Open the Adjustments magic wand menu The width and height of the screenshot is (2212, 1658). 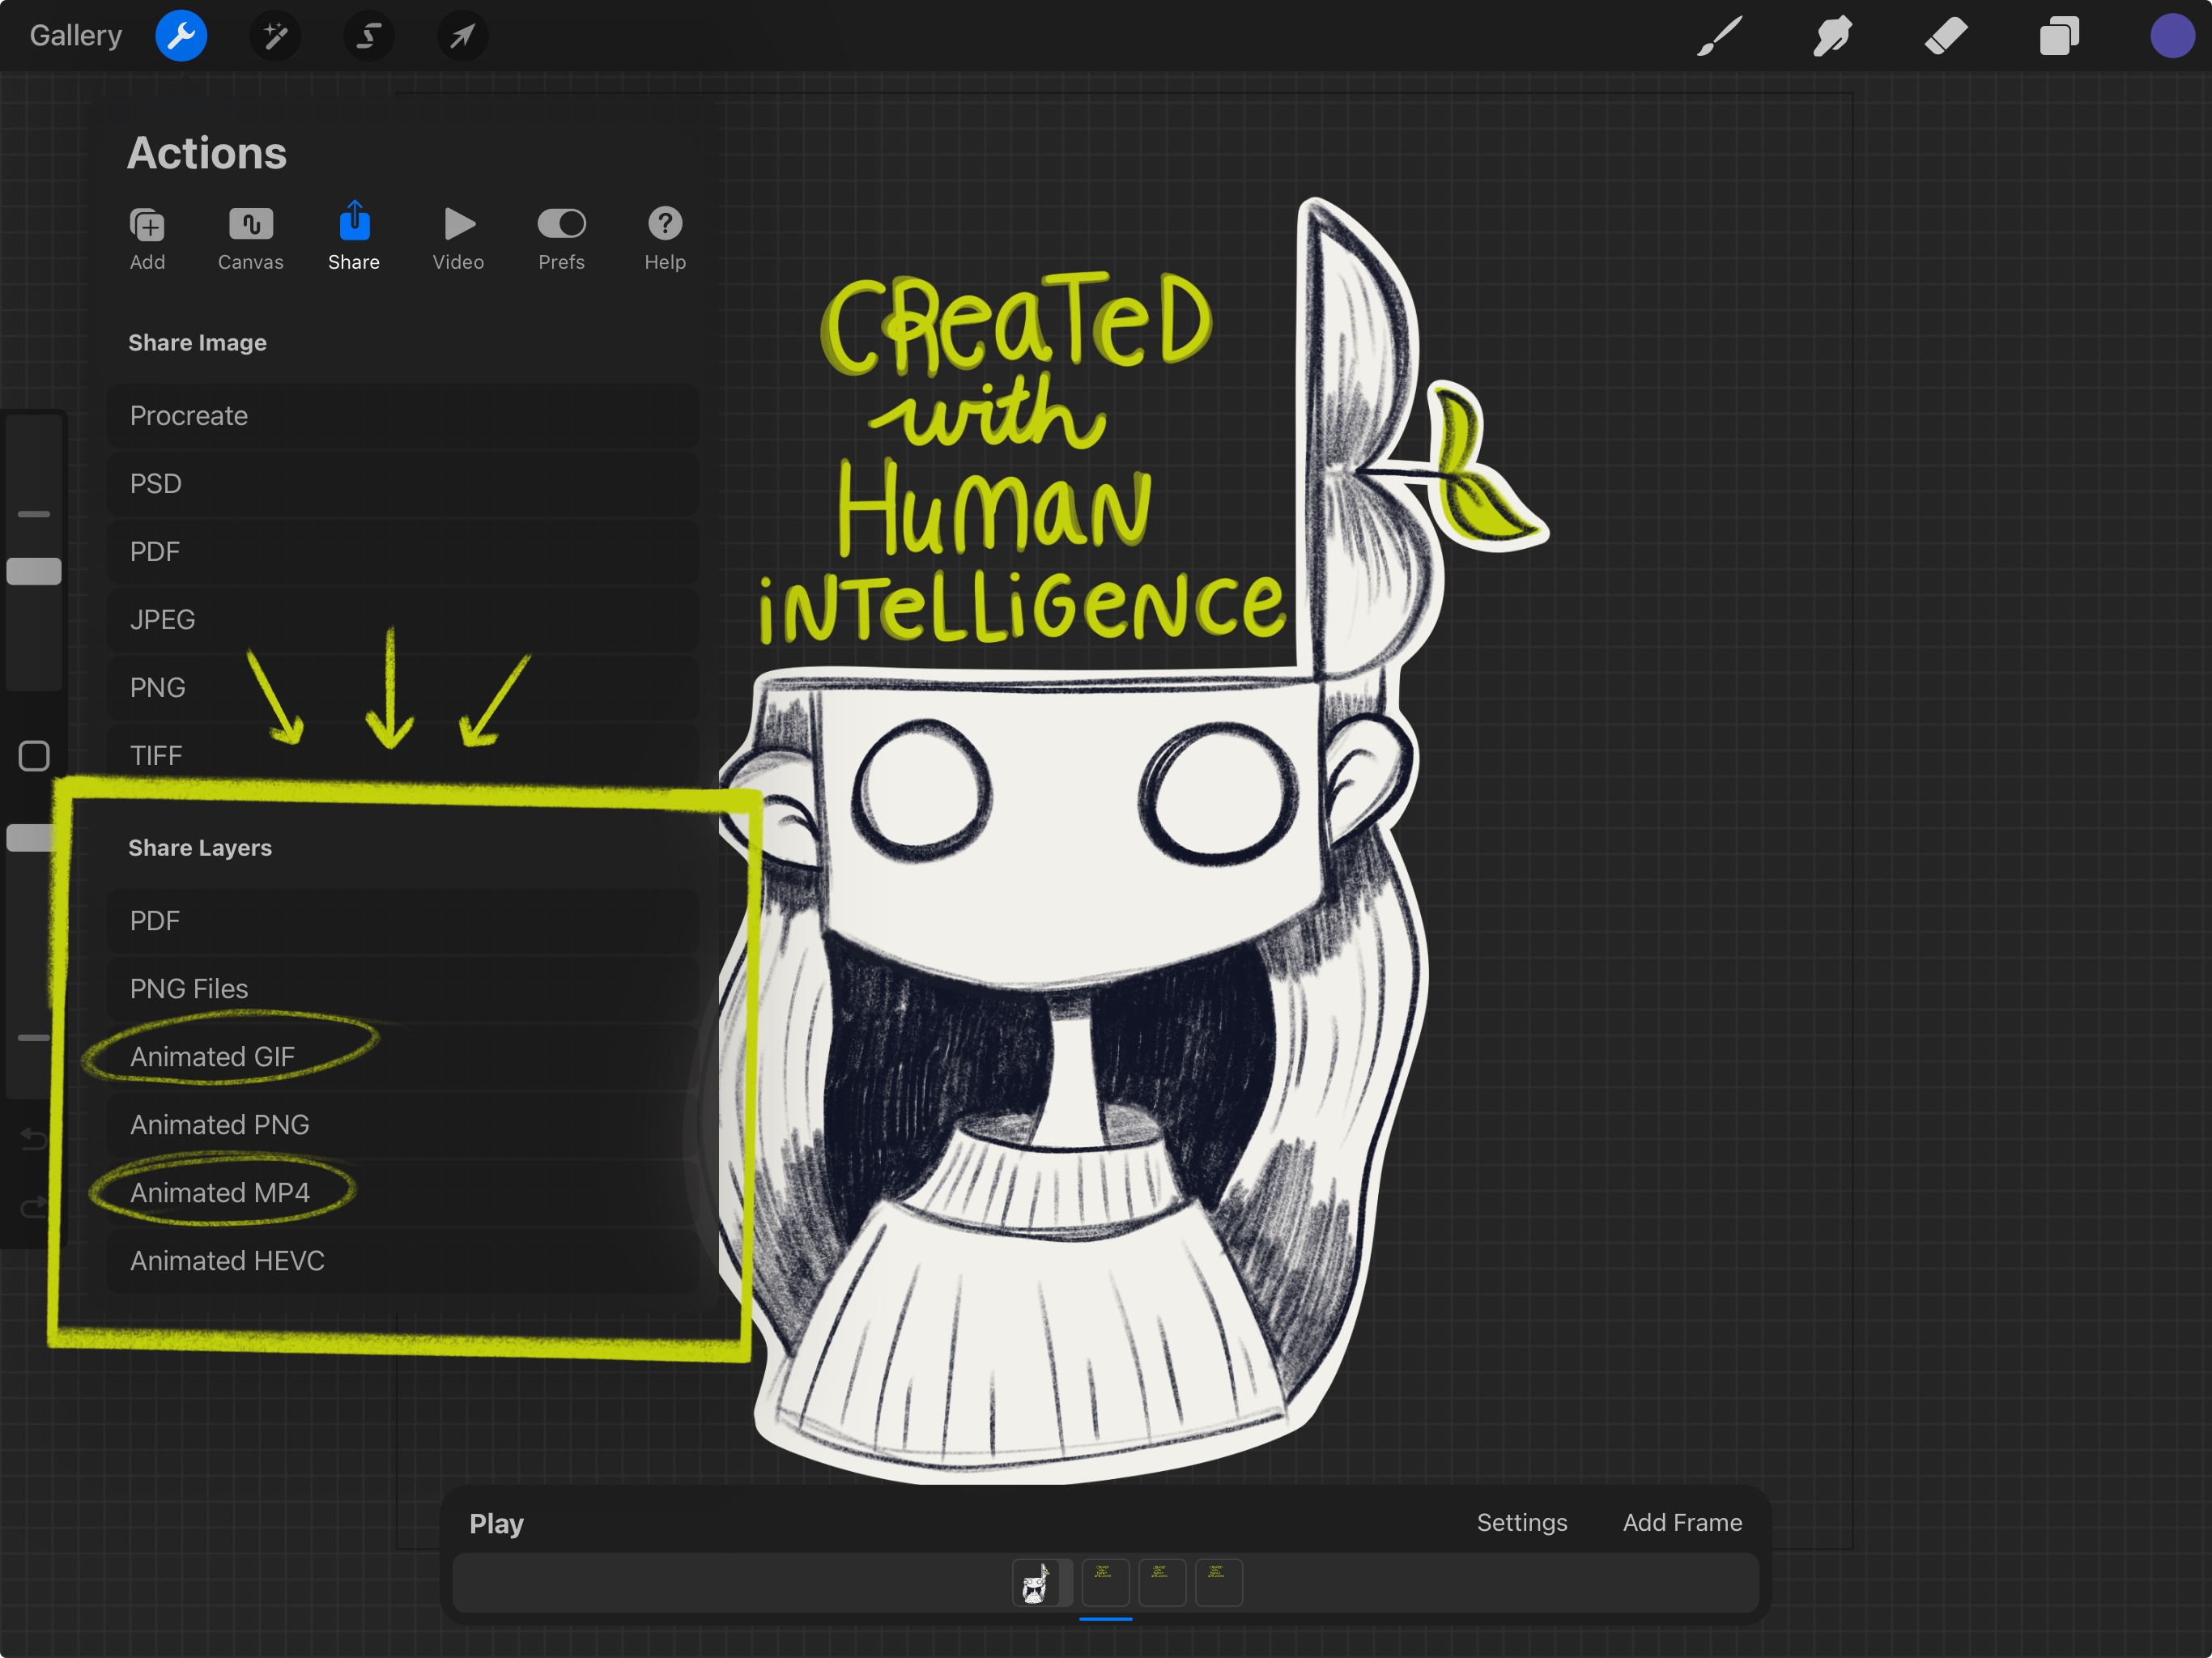(275, 36)
